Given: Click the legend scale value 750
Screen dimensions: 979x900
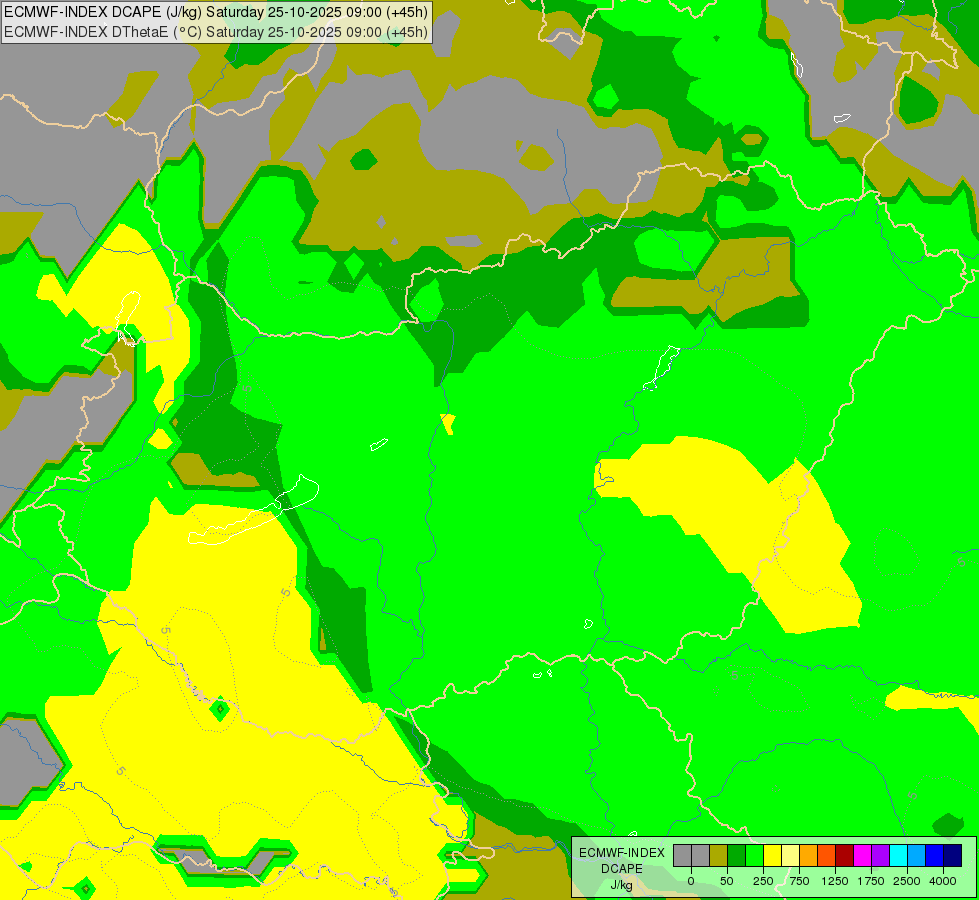Looking at the screenshot, I should pos(799,881).
